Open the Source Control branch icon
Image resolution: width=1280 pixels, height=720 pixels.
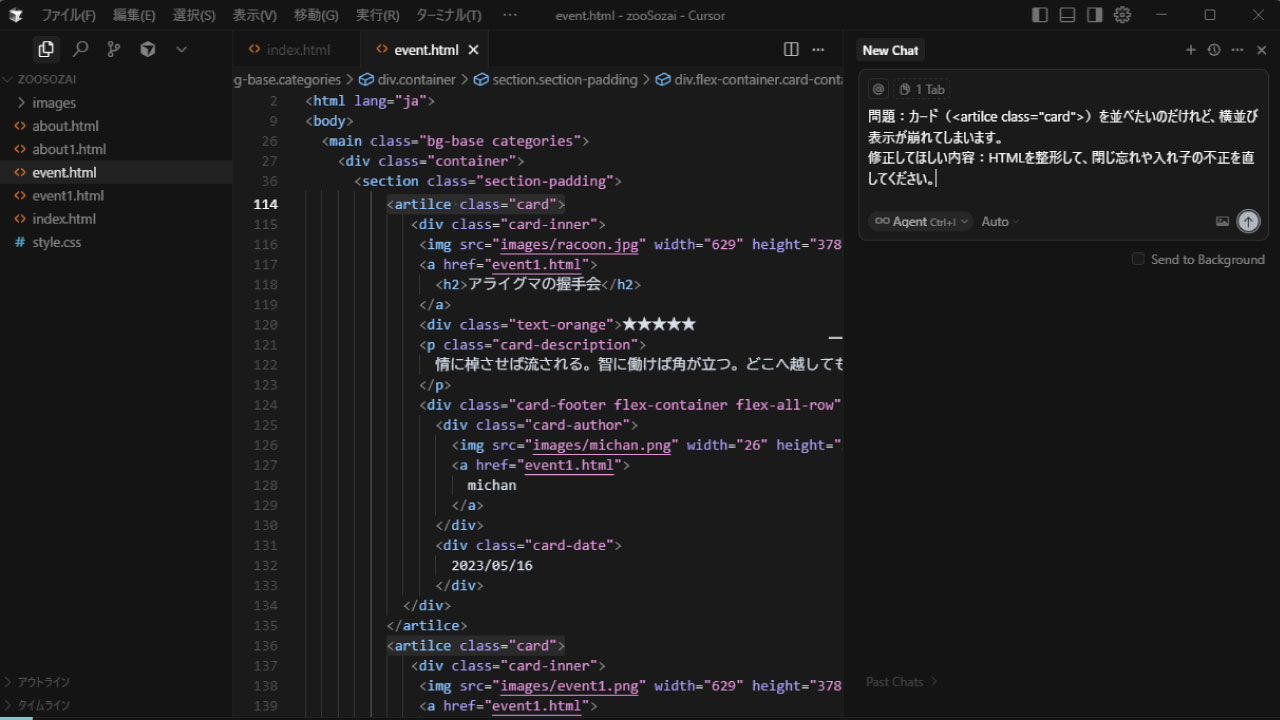point(114,49)
